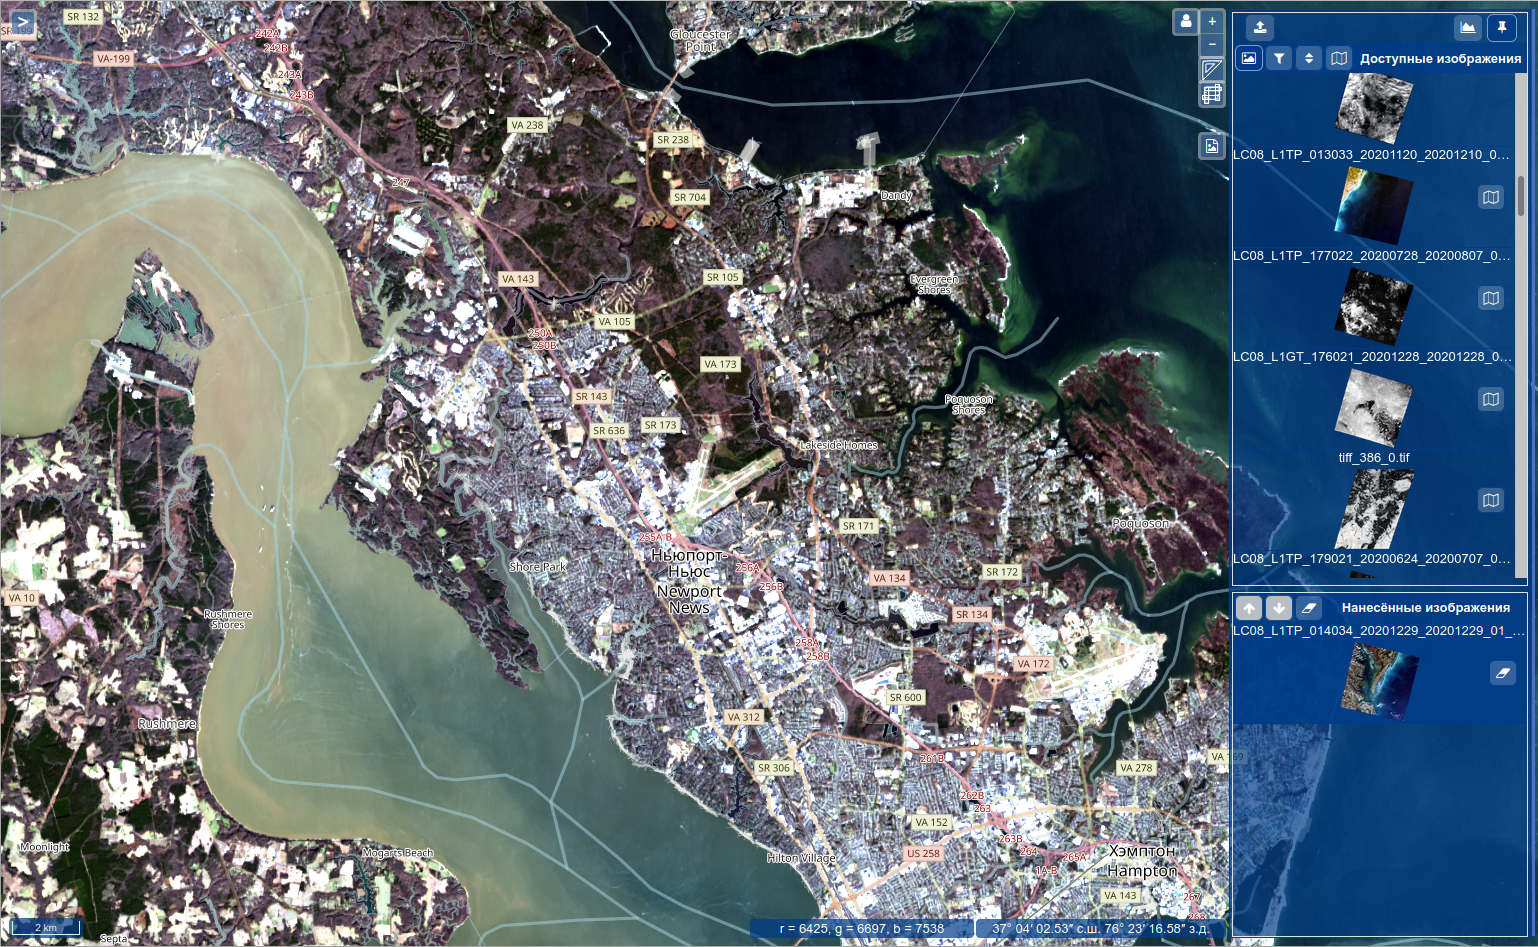1538x947 pixels.
Task: Open the user account button
Action: (1185, 21)
